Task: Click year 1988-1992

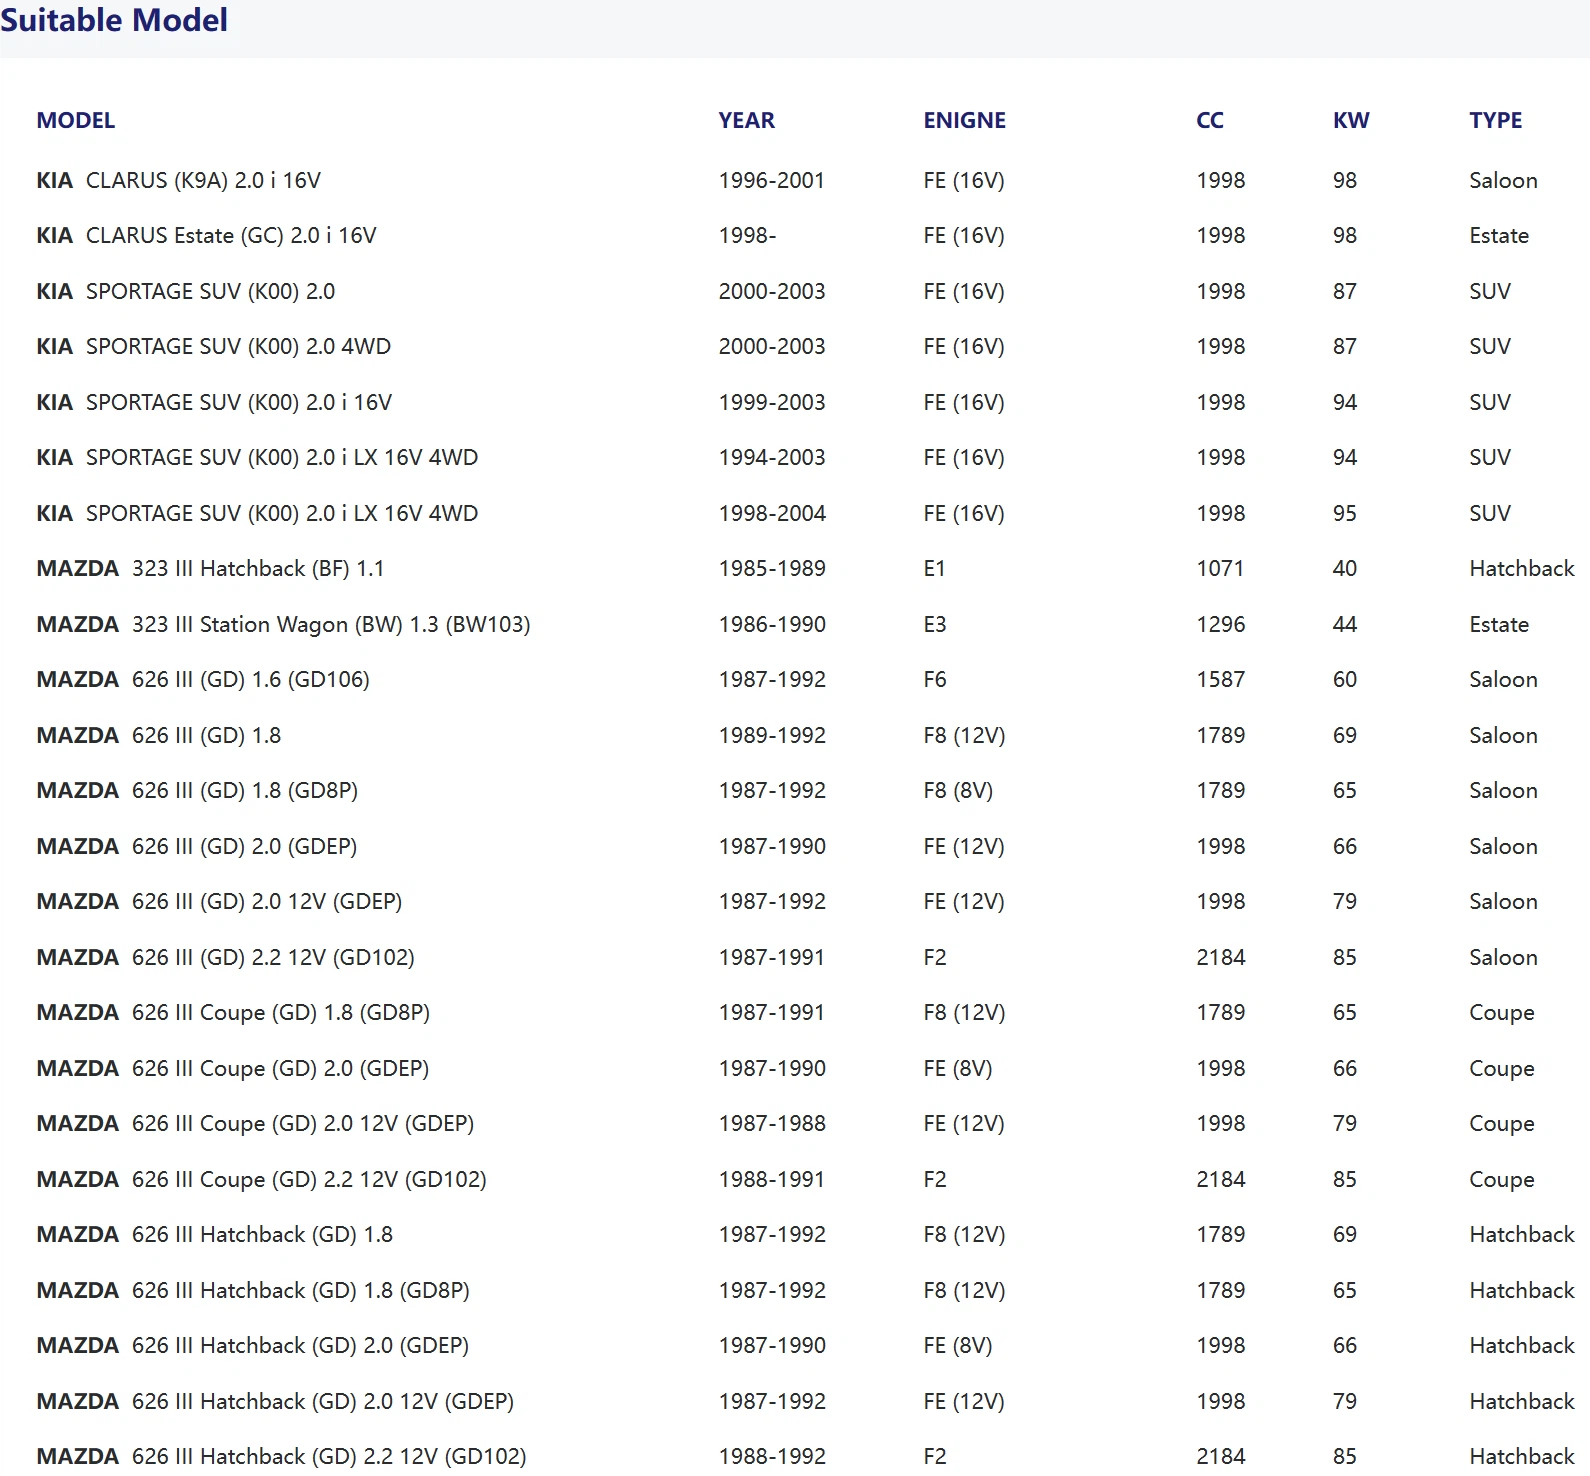Action: pos(772,1456)
